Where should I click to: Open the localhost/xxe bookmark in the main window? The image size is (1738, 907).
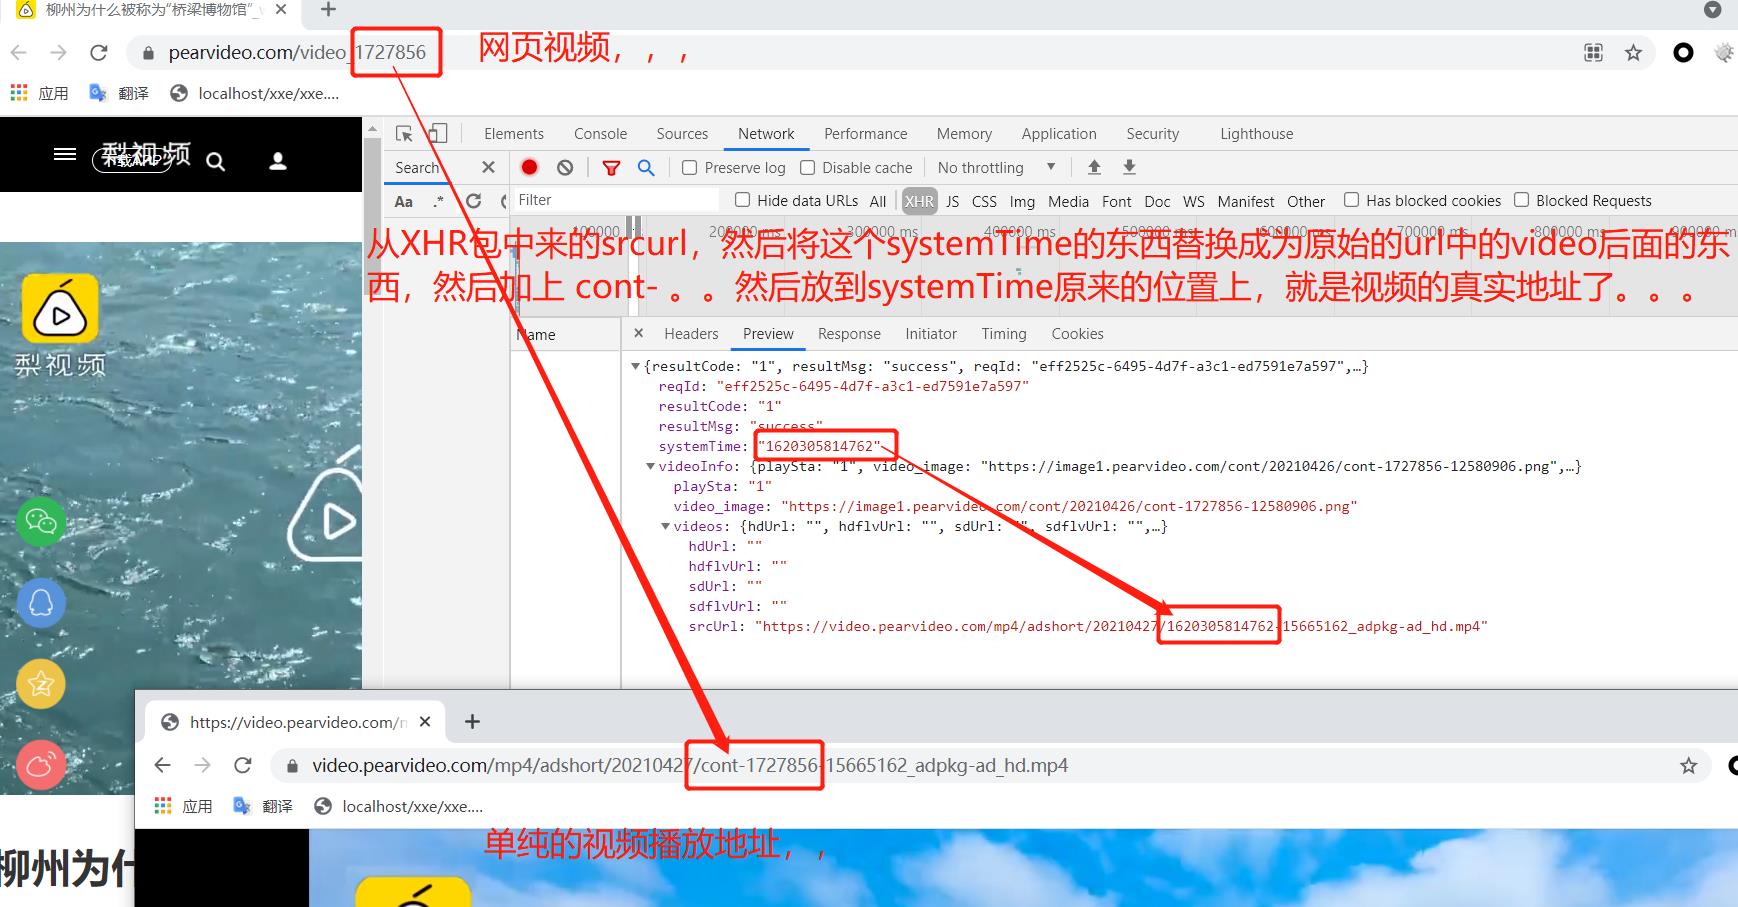[x=255, y=93]
